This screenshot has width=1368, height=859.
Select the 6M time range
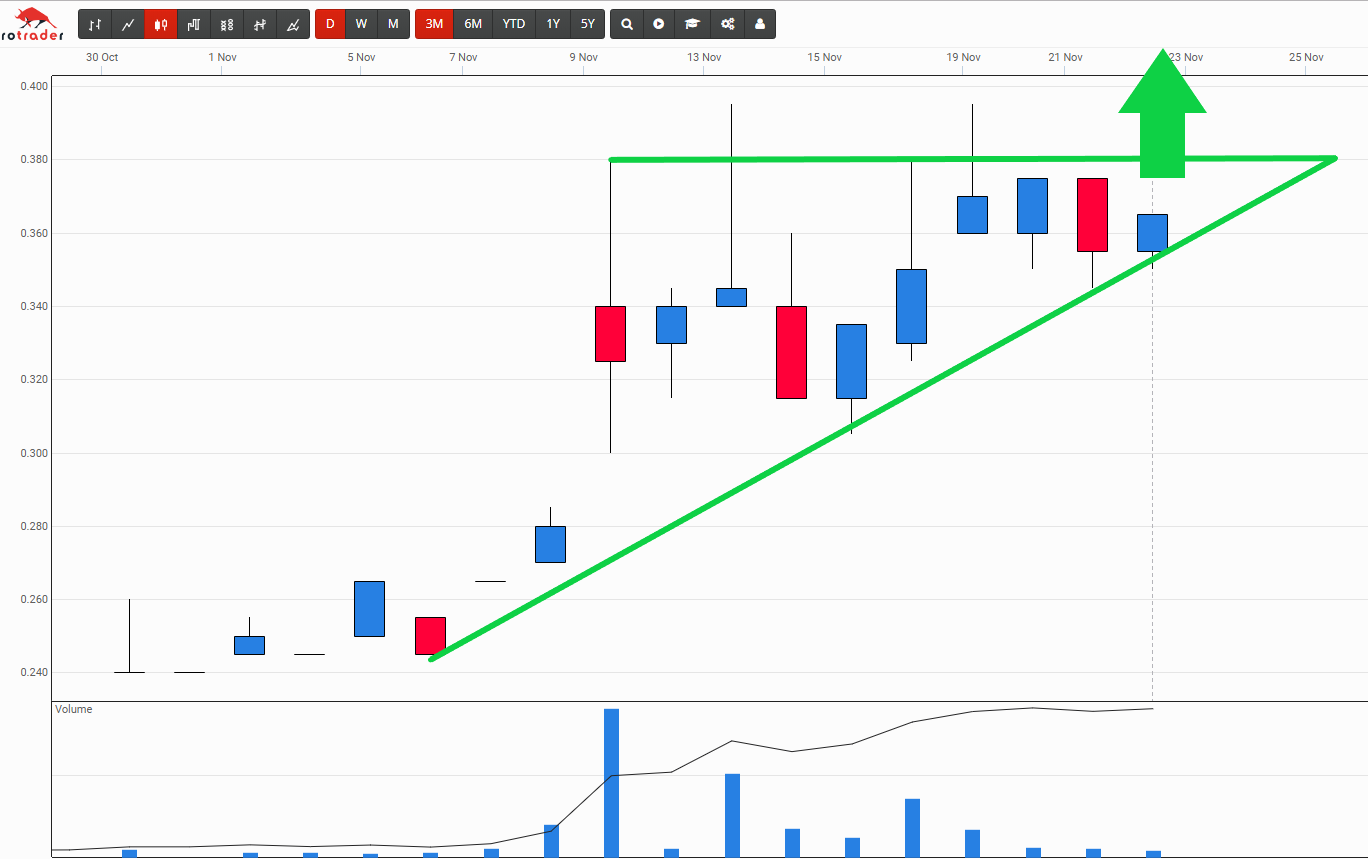pos(473,24)
